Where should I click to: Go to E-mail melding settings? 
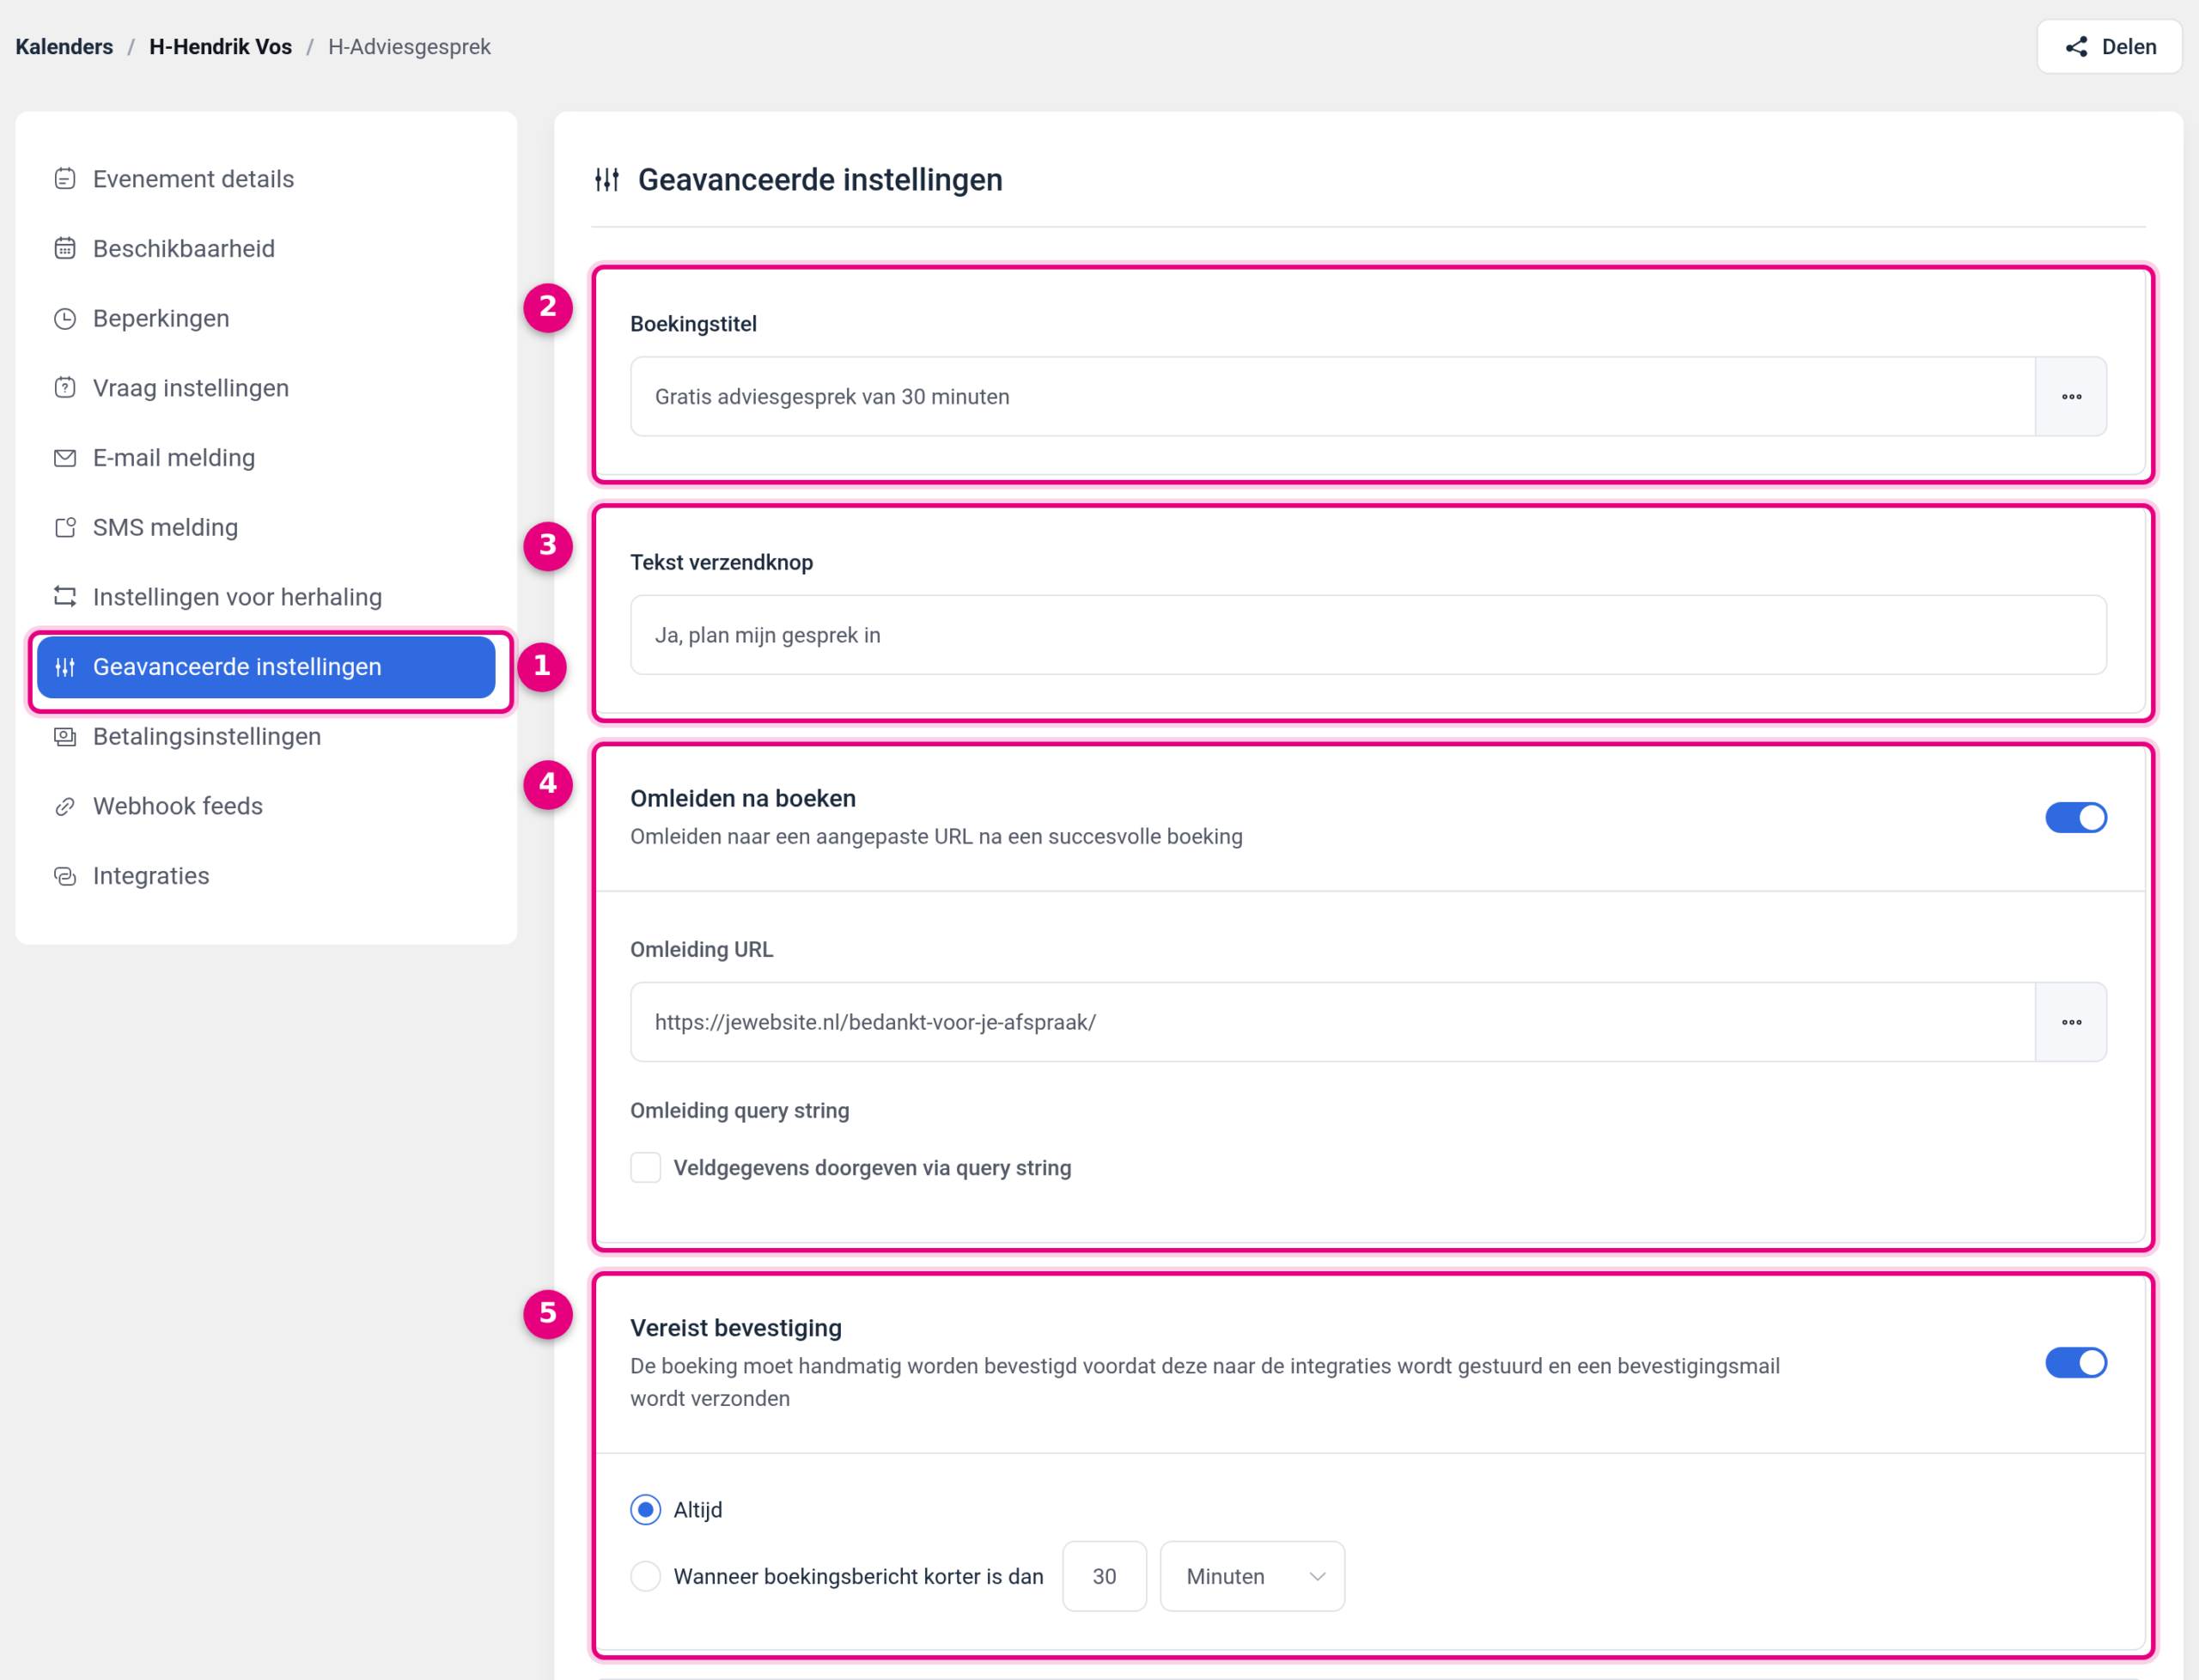[266, 458]
